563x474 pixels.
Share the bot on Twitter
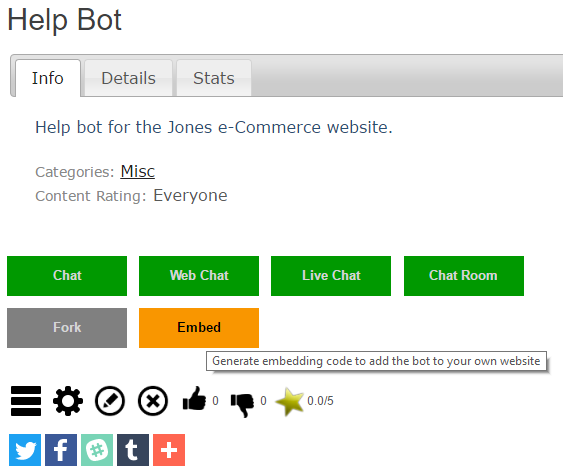(x=25, y=450)
